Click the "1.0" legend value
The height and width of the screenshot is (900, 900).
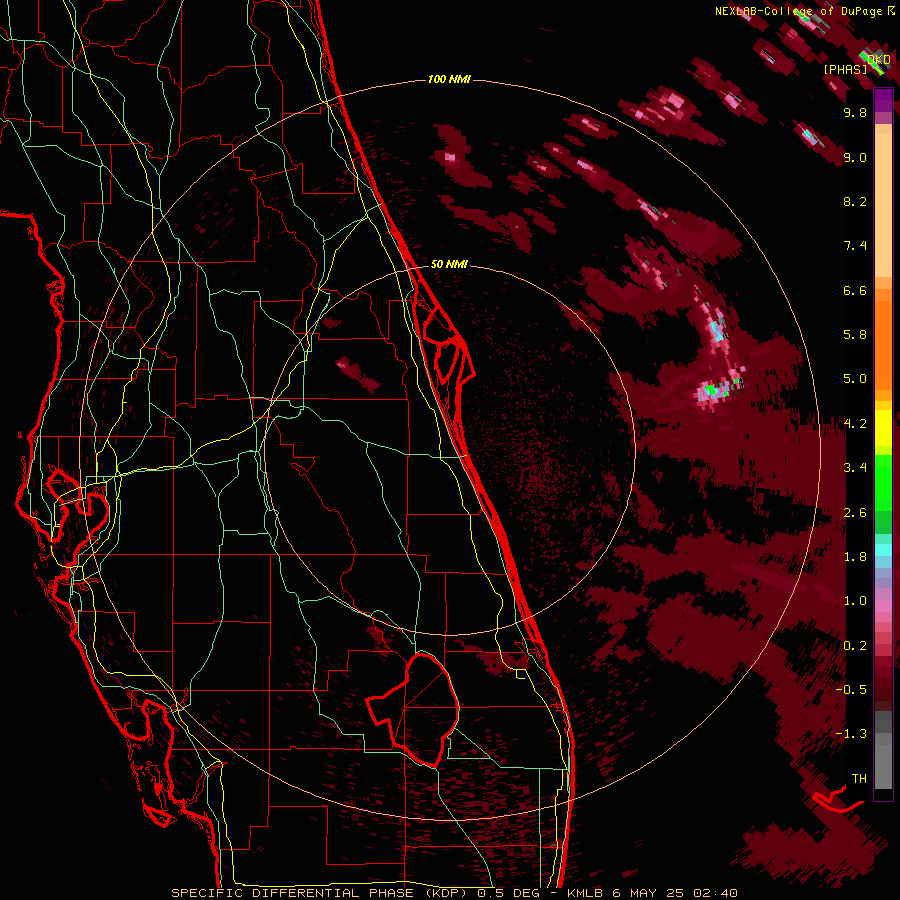[855, 601]
